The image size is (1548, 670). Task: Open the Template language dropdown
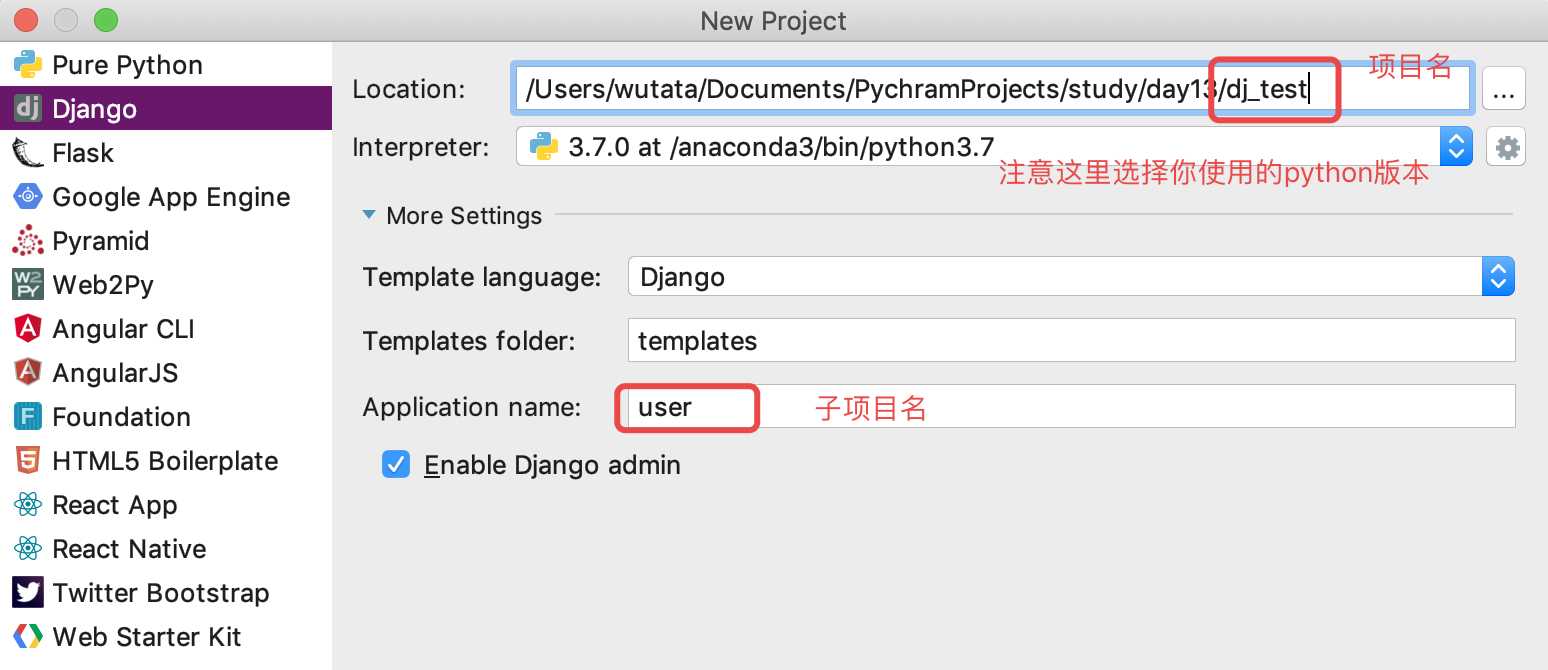pos(1498,276)
